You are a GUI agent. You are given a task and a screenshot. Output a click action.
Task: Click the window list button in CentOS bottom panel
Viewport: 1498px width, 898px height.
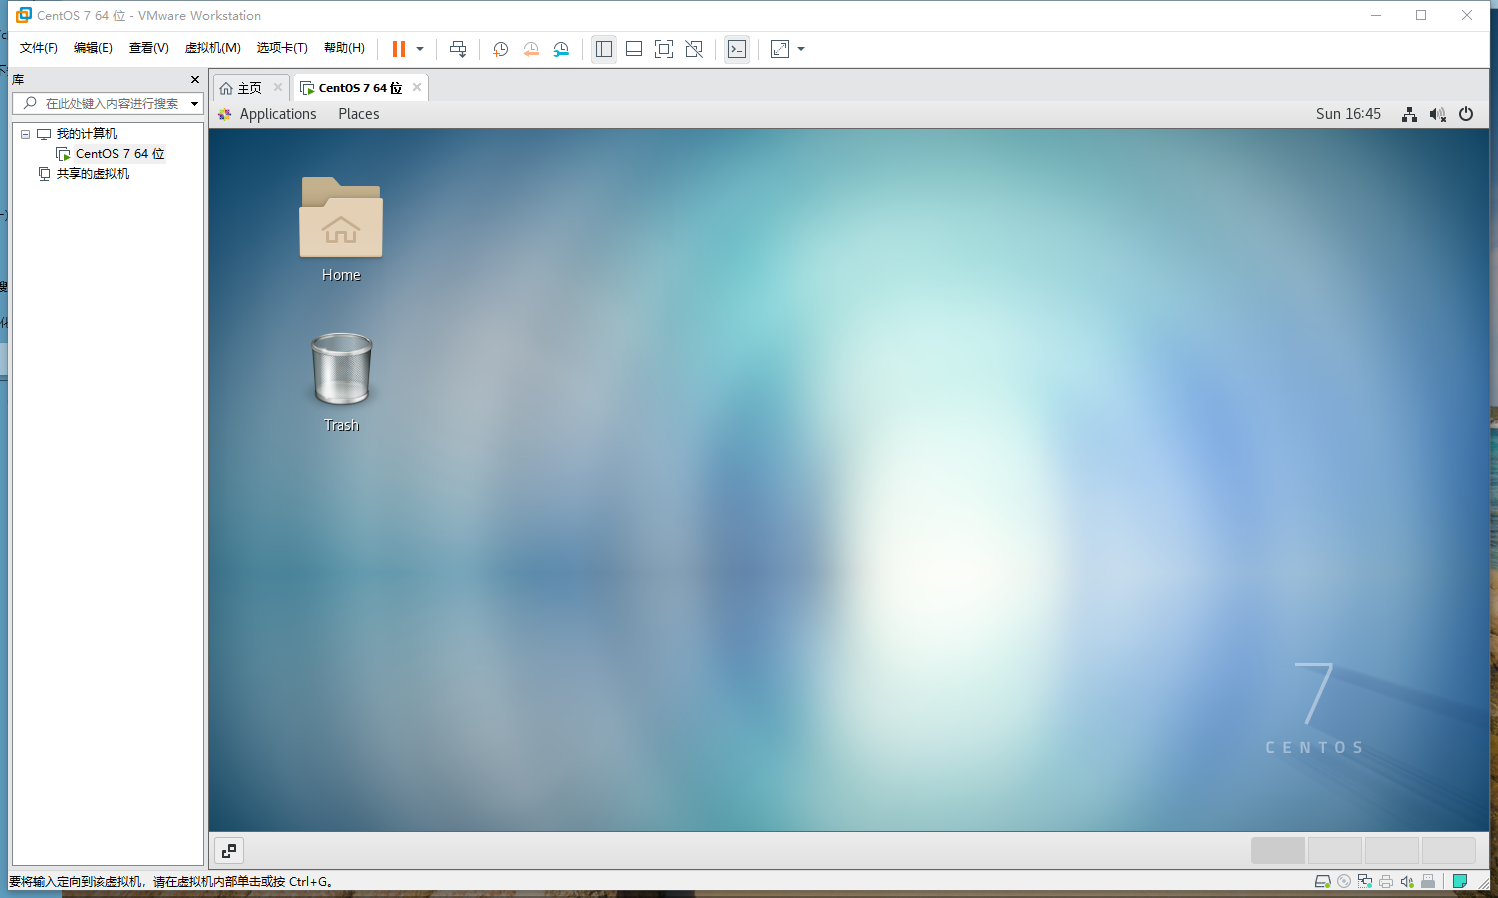tap(229, 851)
